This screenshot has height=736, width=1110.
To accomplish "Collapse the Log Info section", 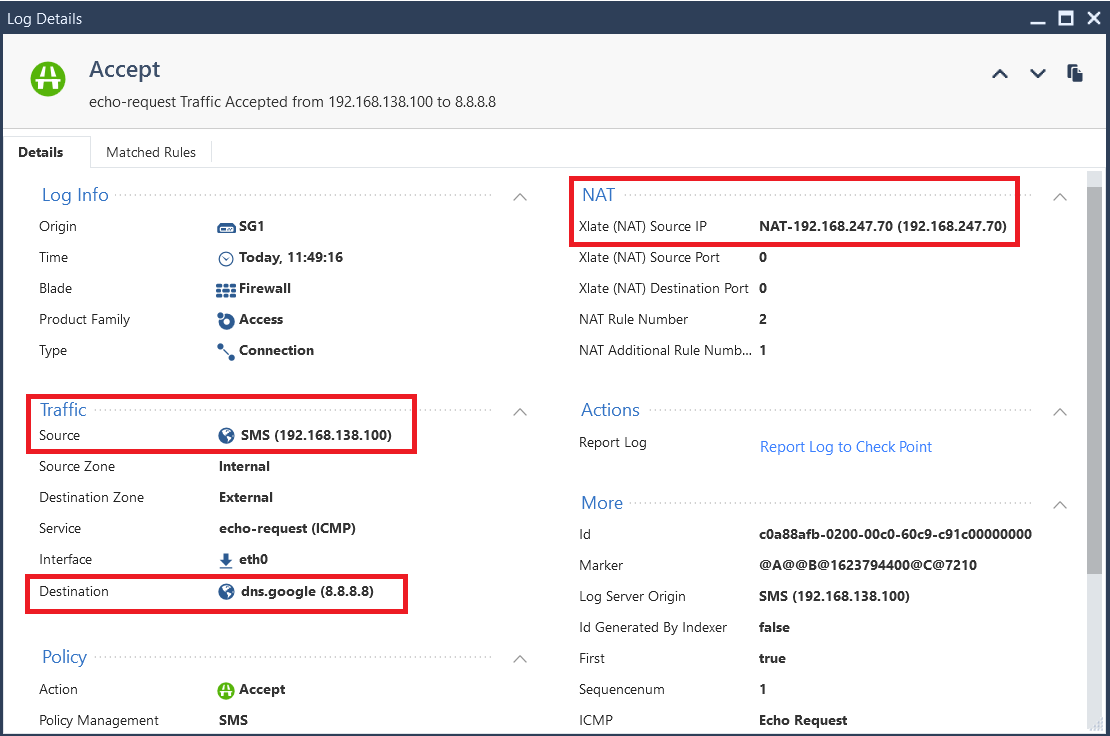I will (520, 197).
